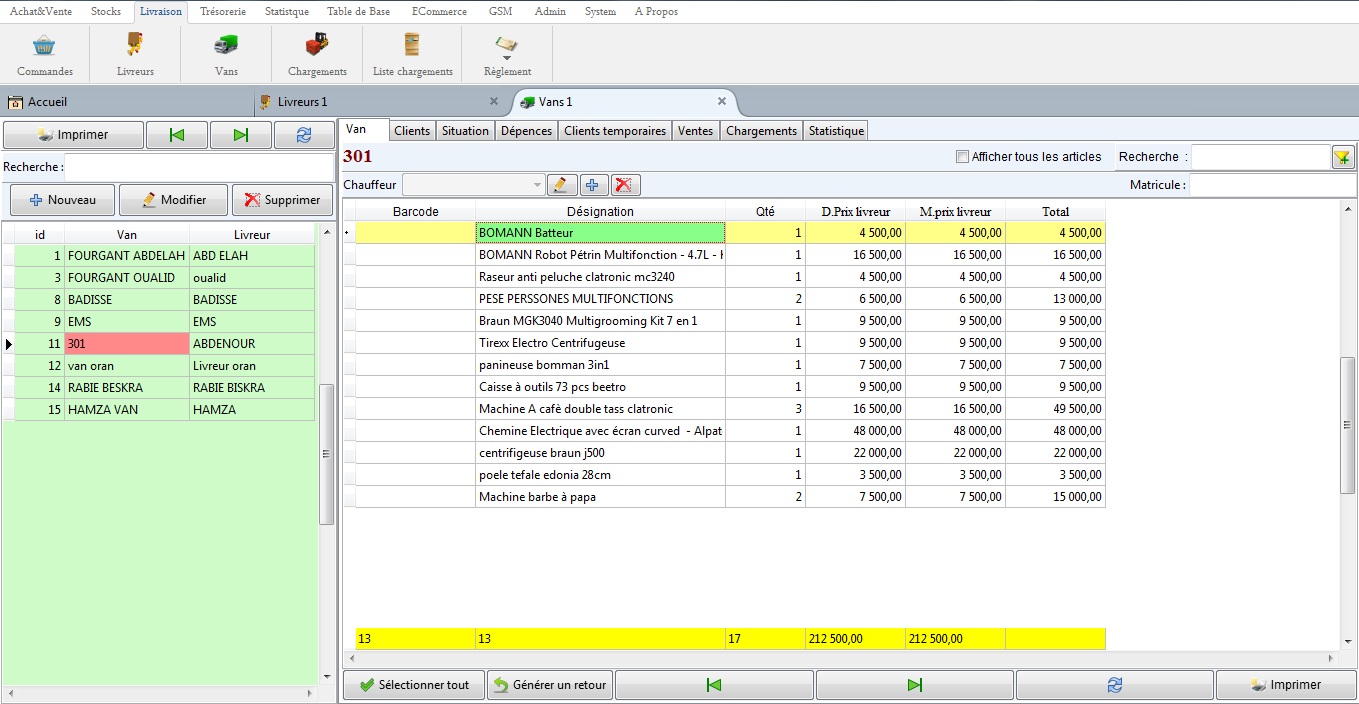This screenshot has width=1359, height=704.
Task: Open the Commandes basket icon
Action: 45,46
